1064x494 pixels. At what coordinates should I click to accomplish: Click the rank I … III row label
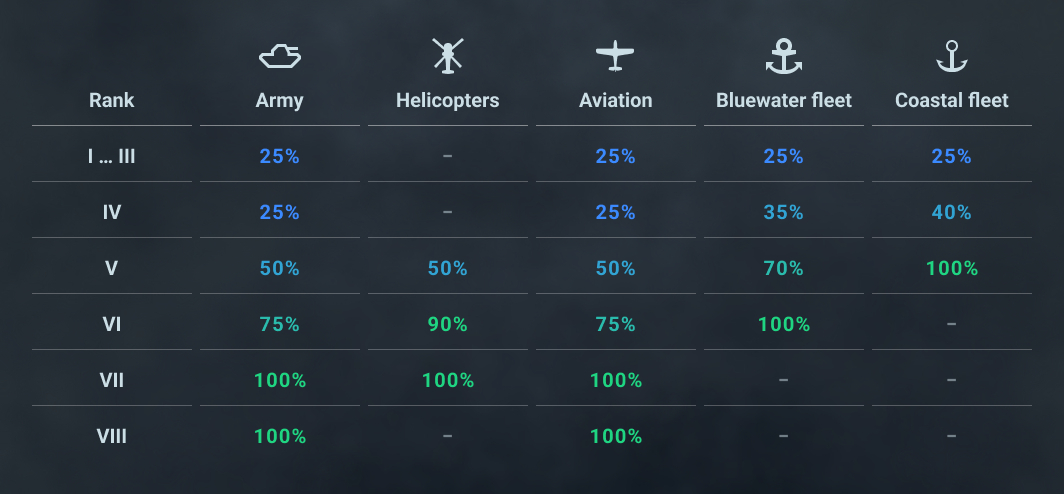[111, 156]
